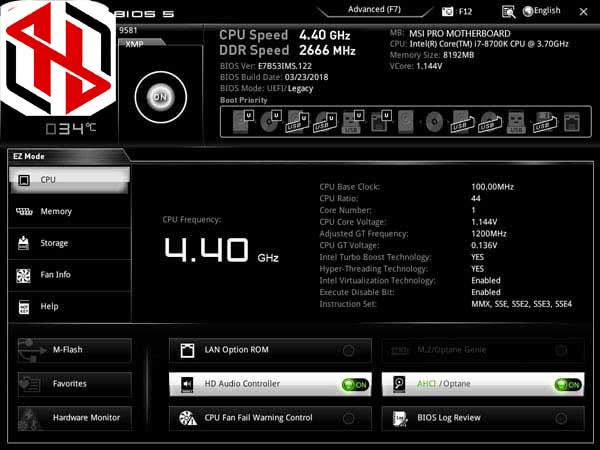Click the Instruction Set MMX, SSE values

pyautogui.click(x=522, y=304)
